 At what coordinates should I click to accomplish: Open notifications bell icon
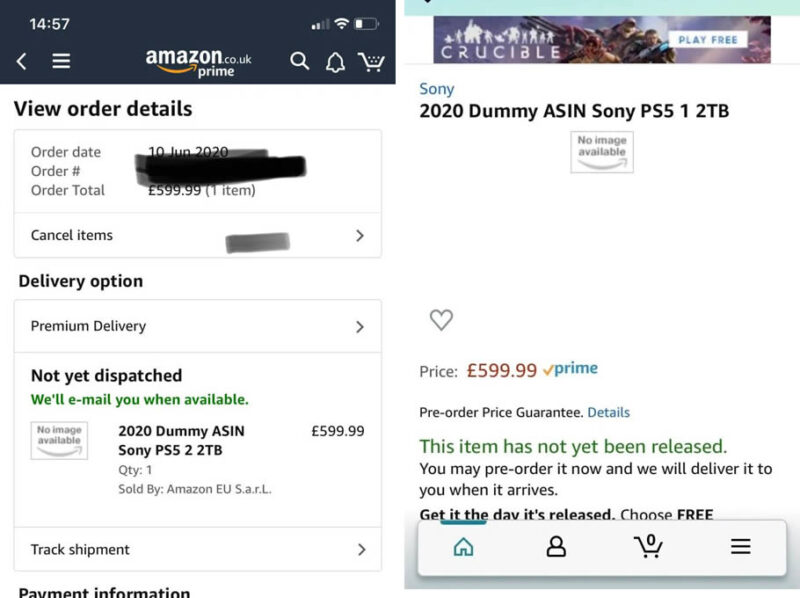click(335, 63)
